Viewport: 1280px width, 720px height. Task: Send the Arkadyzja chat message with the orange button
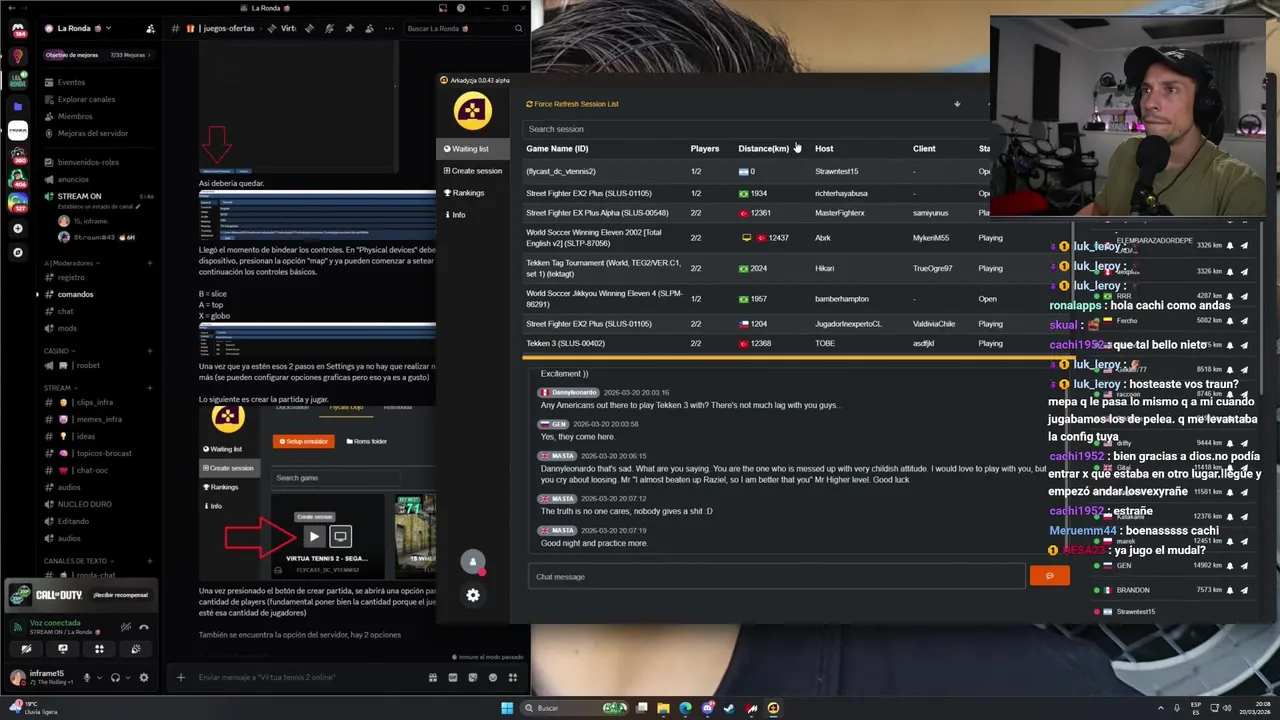[1050, 576]
